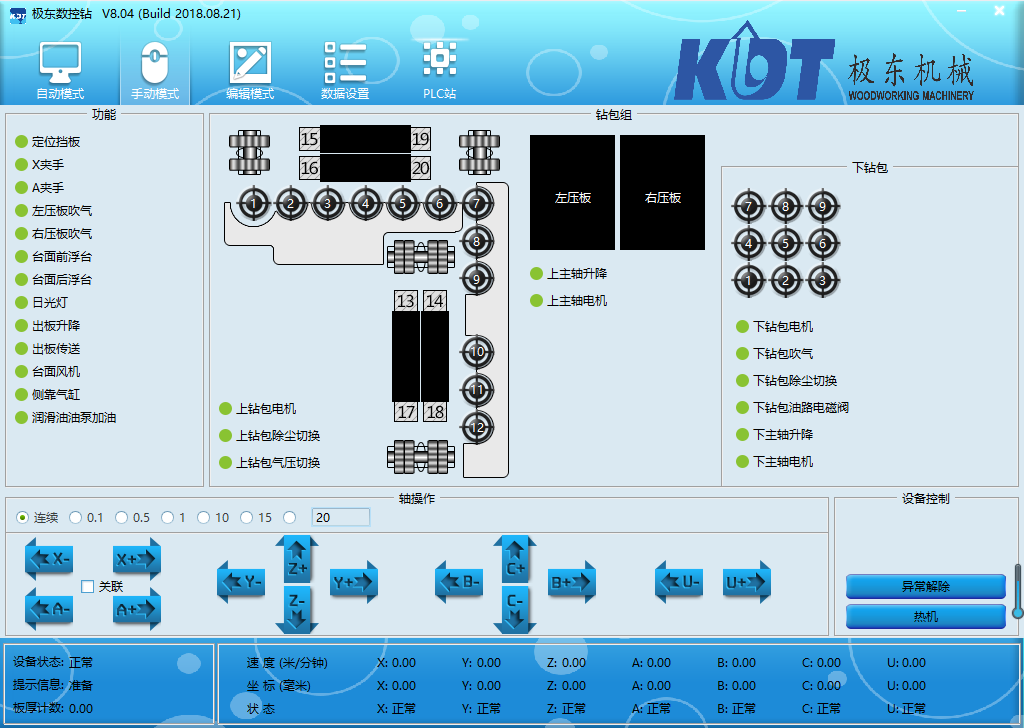Click the X- axis jog arrow
The width and height of the screenshot is (1024, 728).
[x=49, y=559]
